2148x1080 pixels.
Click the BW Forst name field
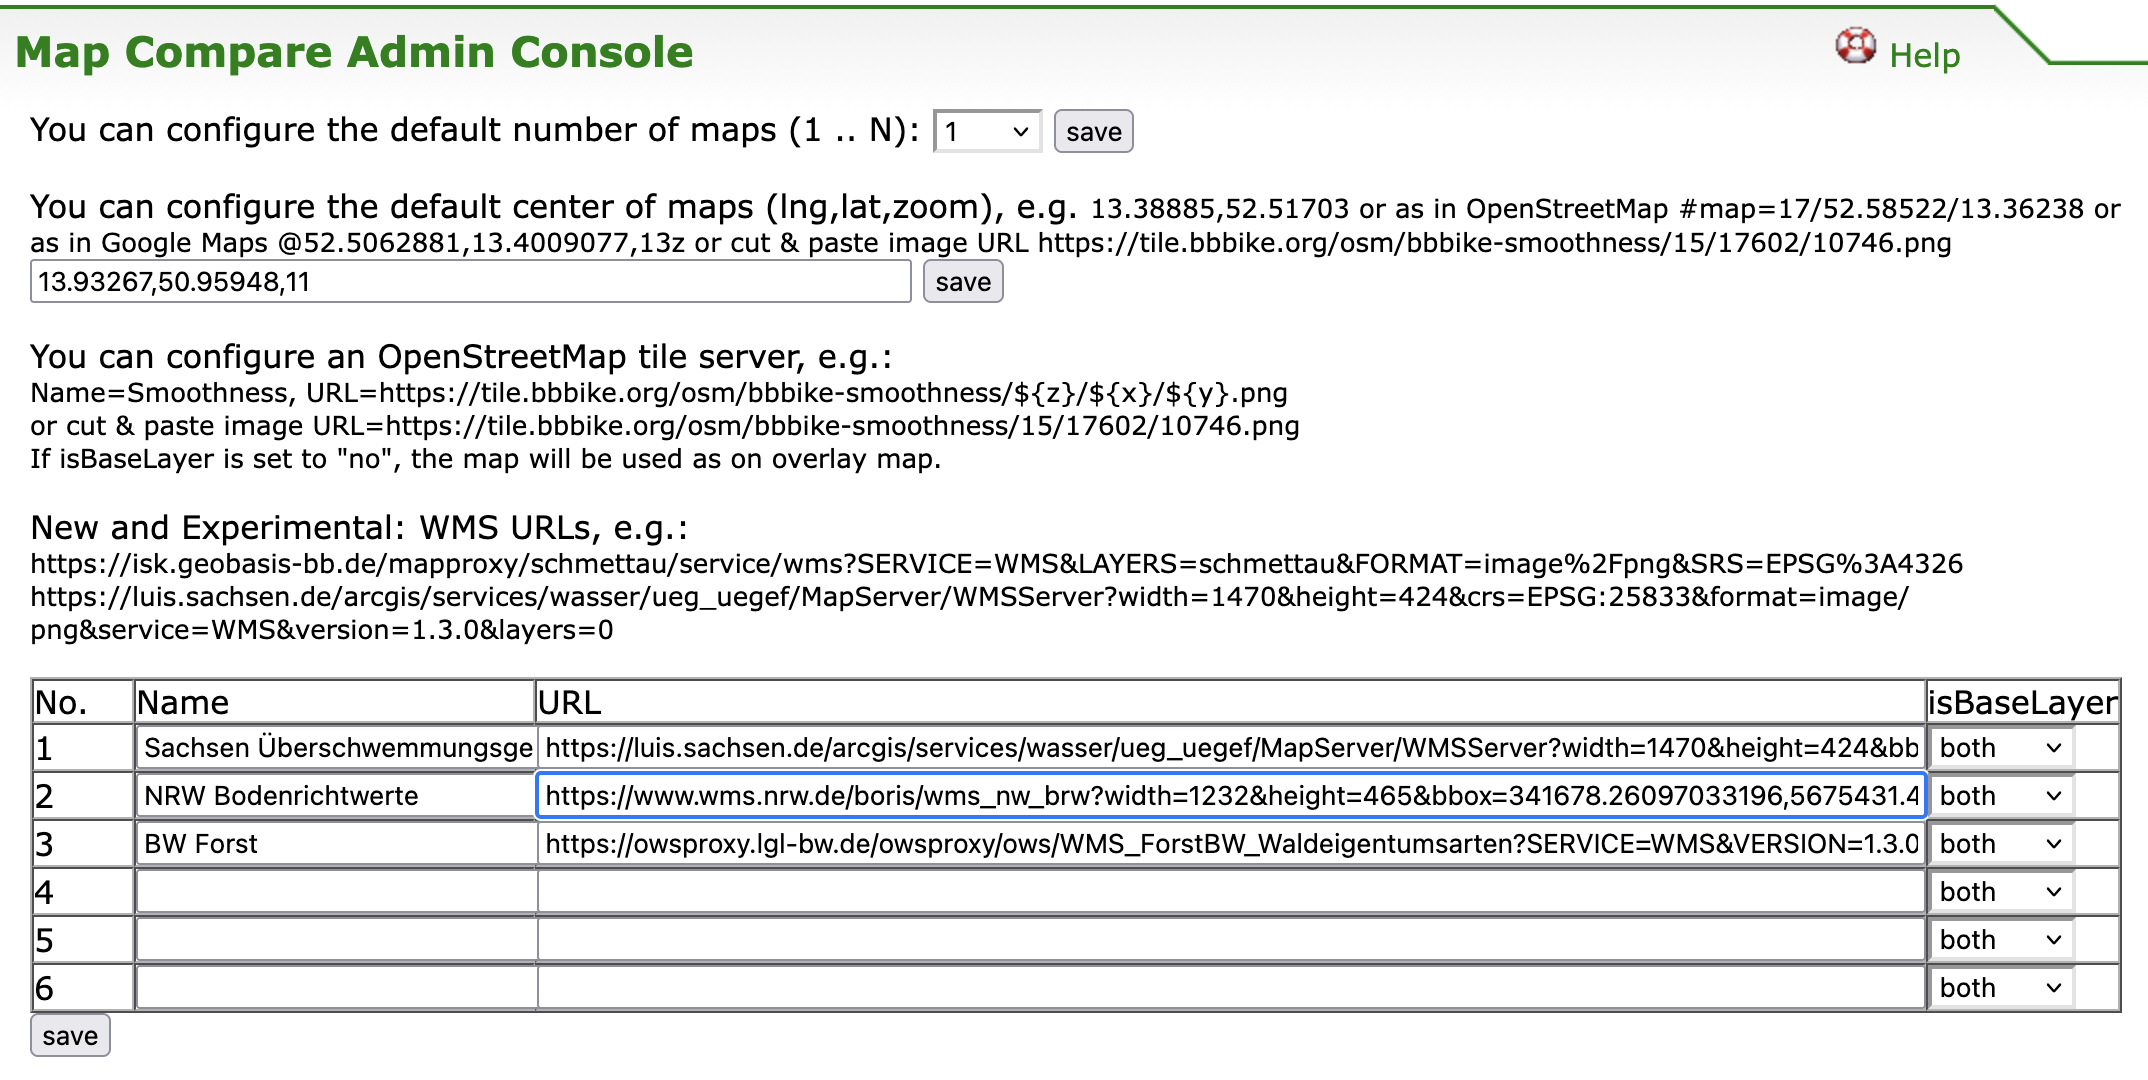click(x=336, y=844)
